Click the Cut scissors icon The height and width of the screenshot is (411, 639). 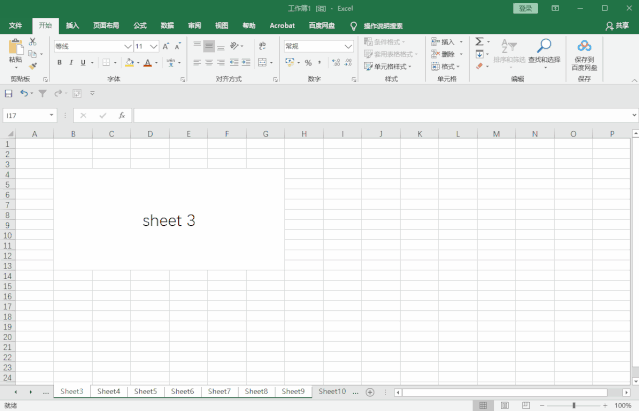pyautogui.click(x=33, y=42)
